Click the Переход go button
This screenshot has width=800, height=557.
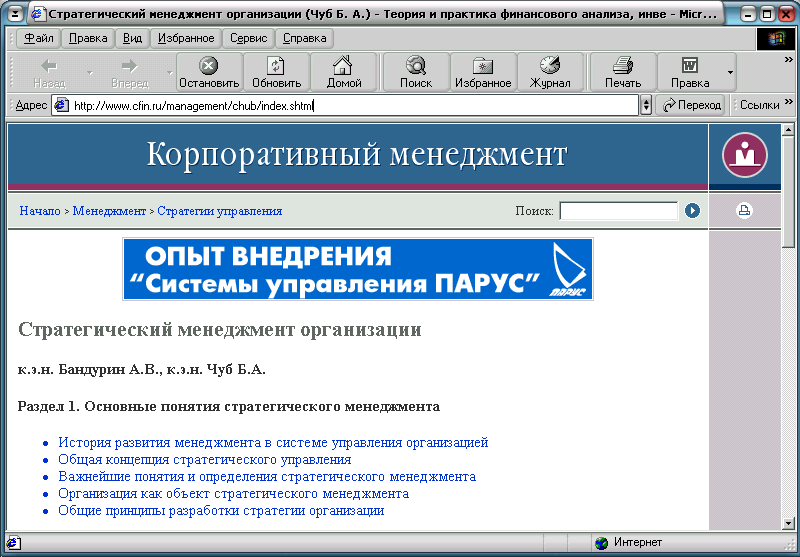tap(691, 105)
